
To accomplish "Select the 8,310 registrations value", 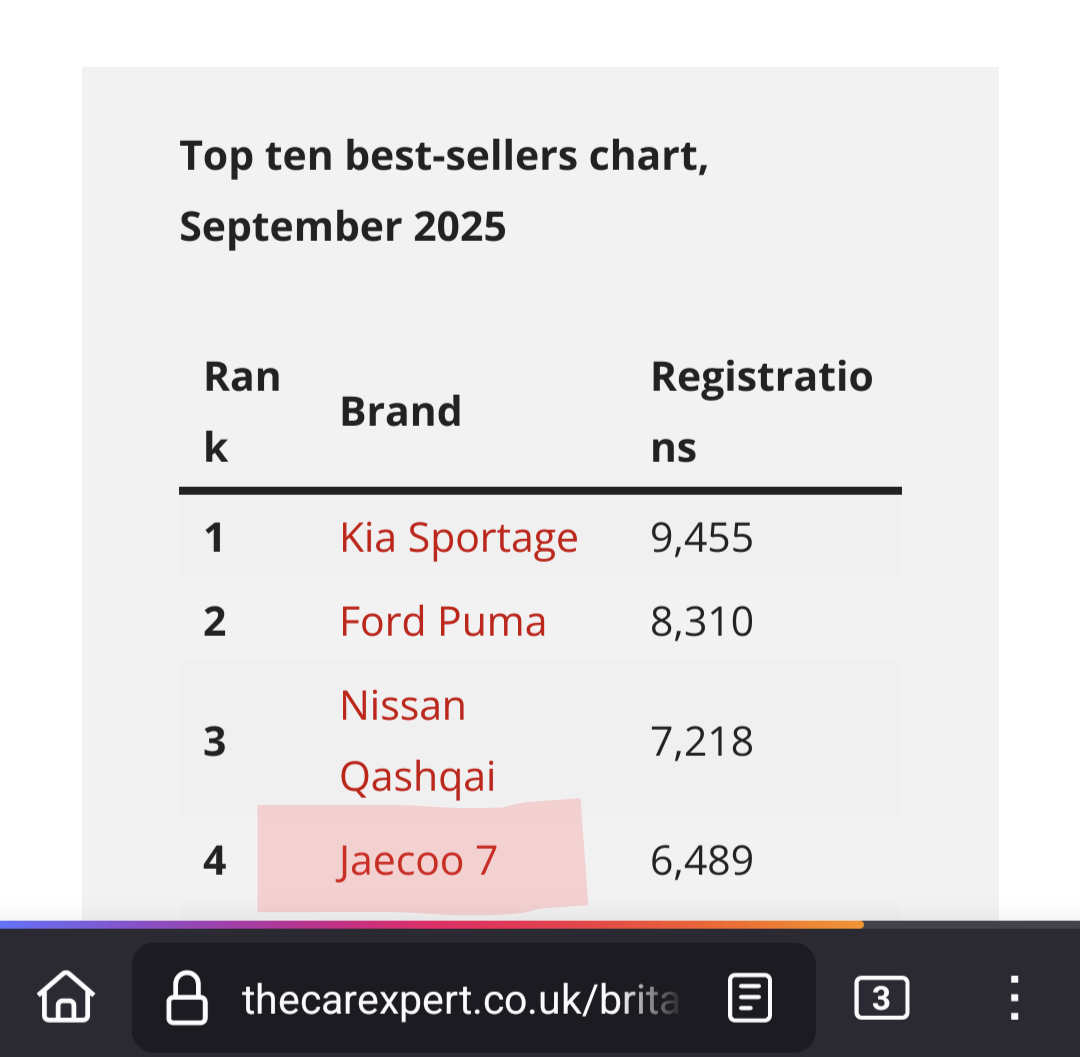I will [702, 622].
